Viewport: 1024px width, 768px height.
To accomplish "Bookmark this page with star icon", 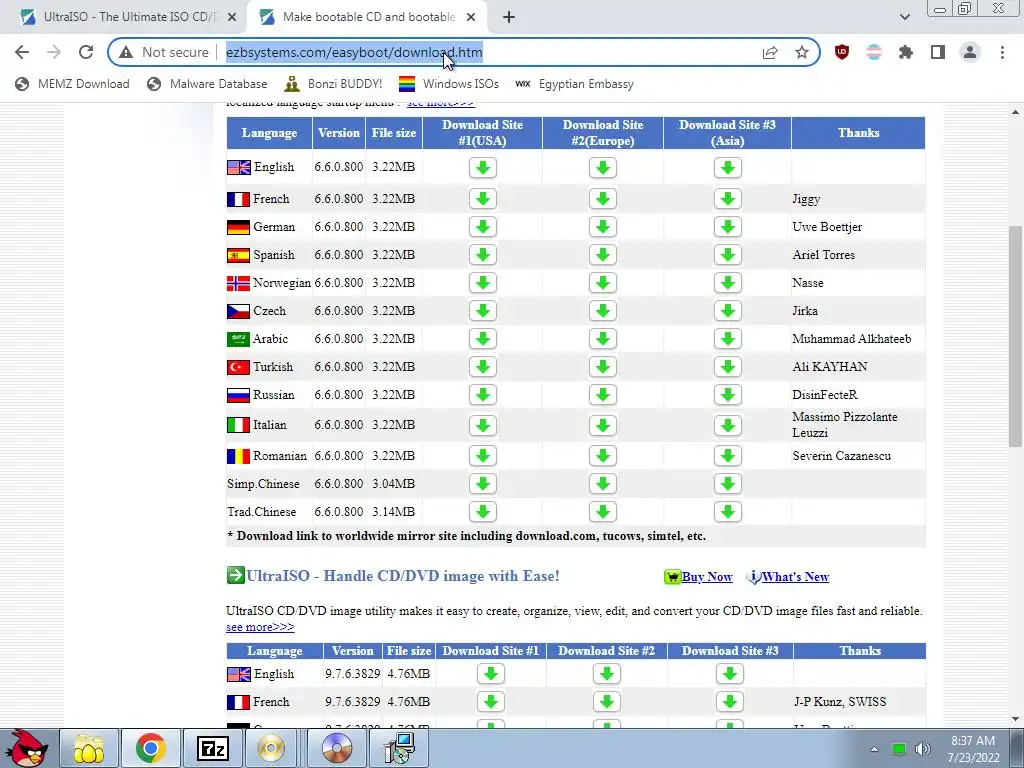I will 802,52.
